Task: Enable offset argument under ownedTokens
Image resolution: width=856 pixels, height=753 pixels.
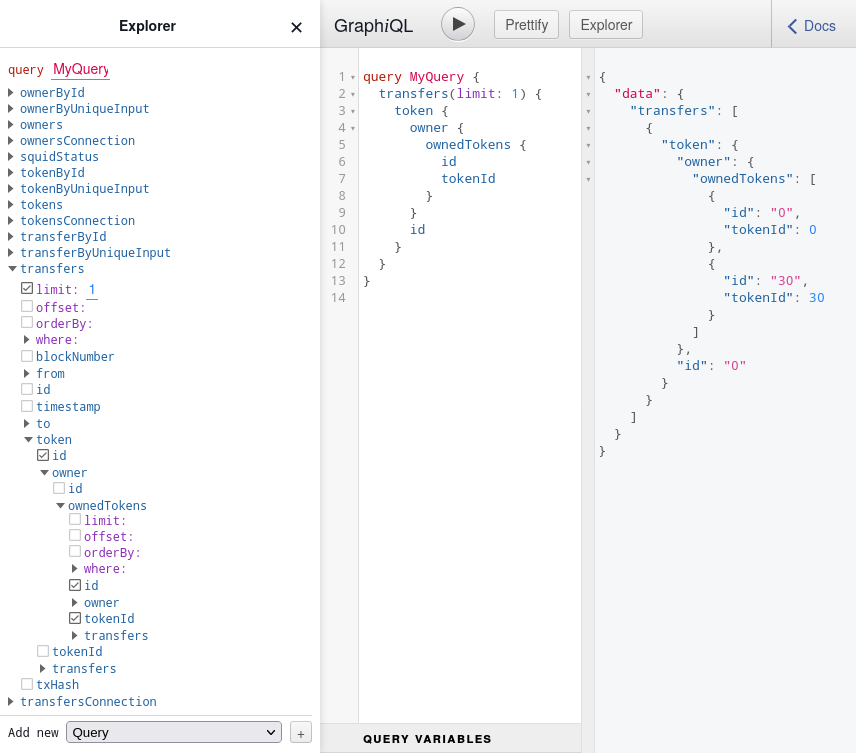Action: coord(75,535)
